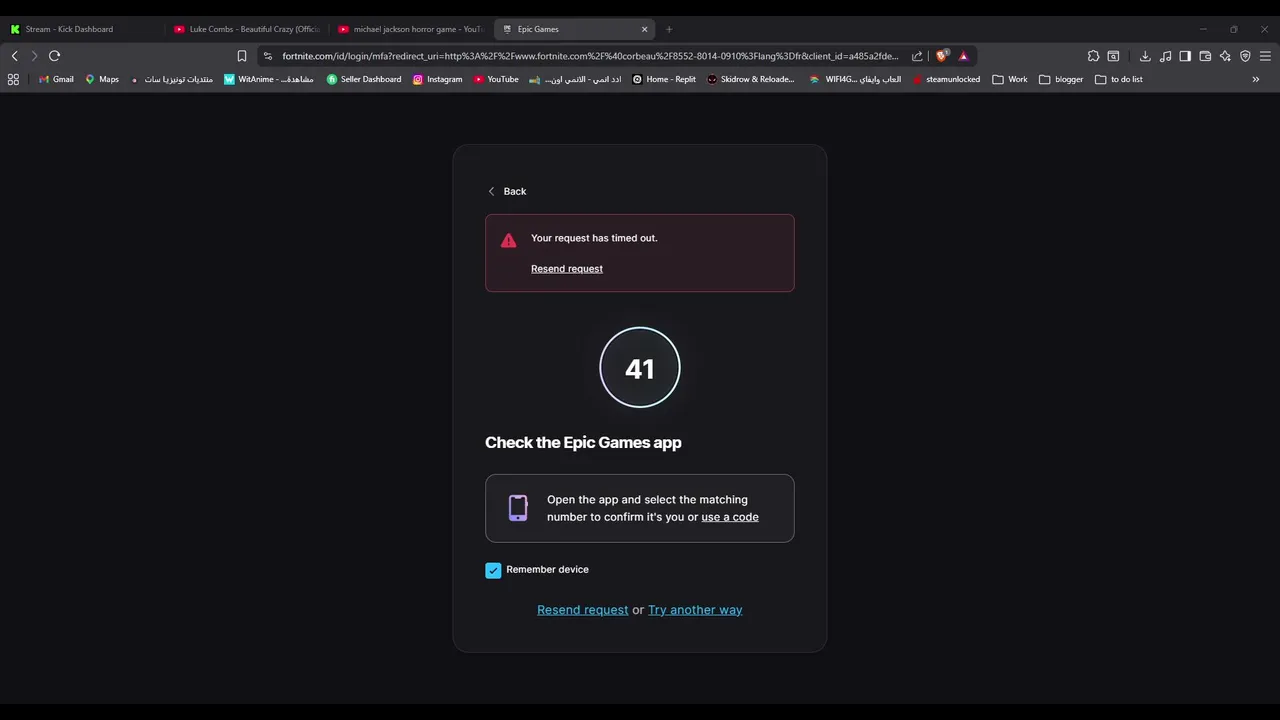Open the Brave Wallet icon
This screenshot has height=720, width=1280.
(1205, 56)
